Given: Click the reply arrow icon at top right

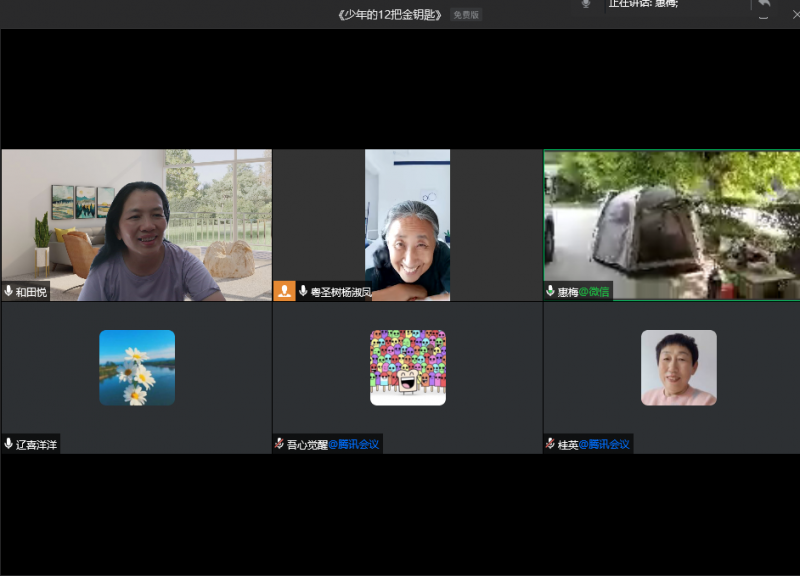Looking at the screenshot, I should click(764, 5).
